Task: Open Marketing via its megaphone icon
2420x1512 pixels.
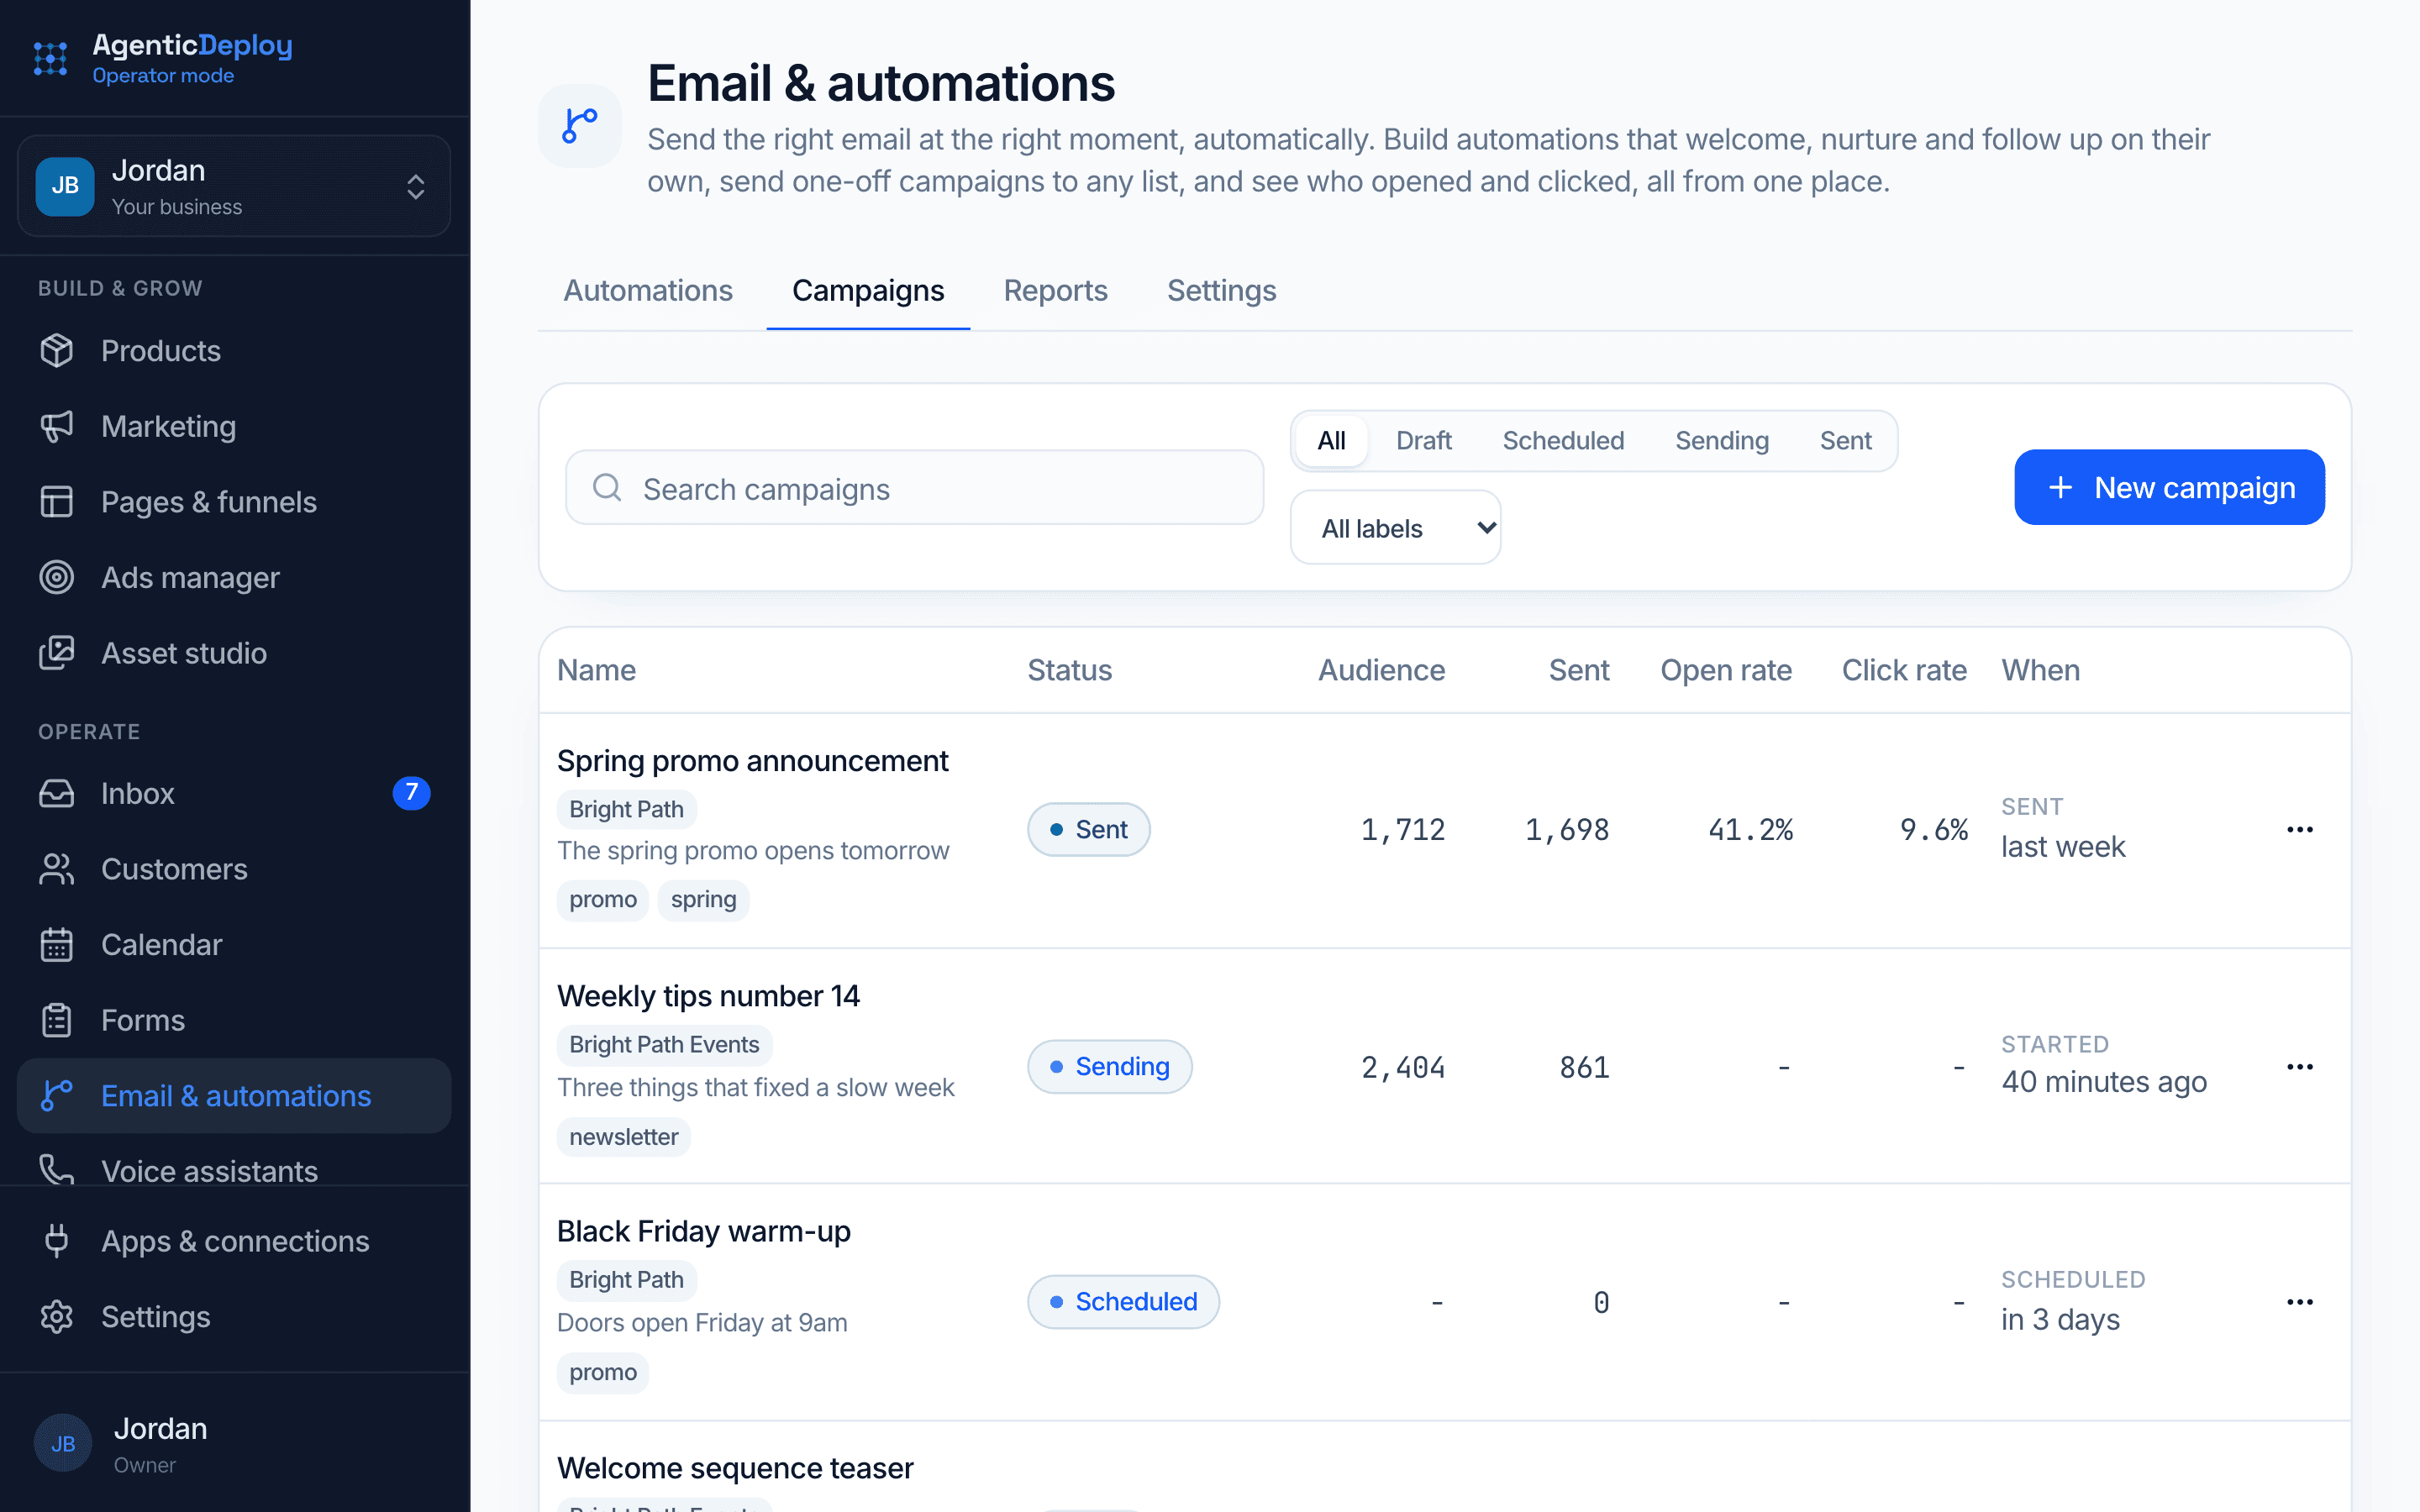Action: click(57, 426)
